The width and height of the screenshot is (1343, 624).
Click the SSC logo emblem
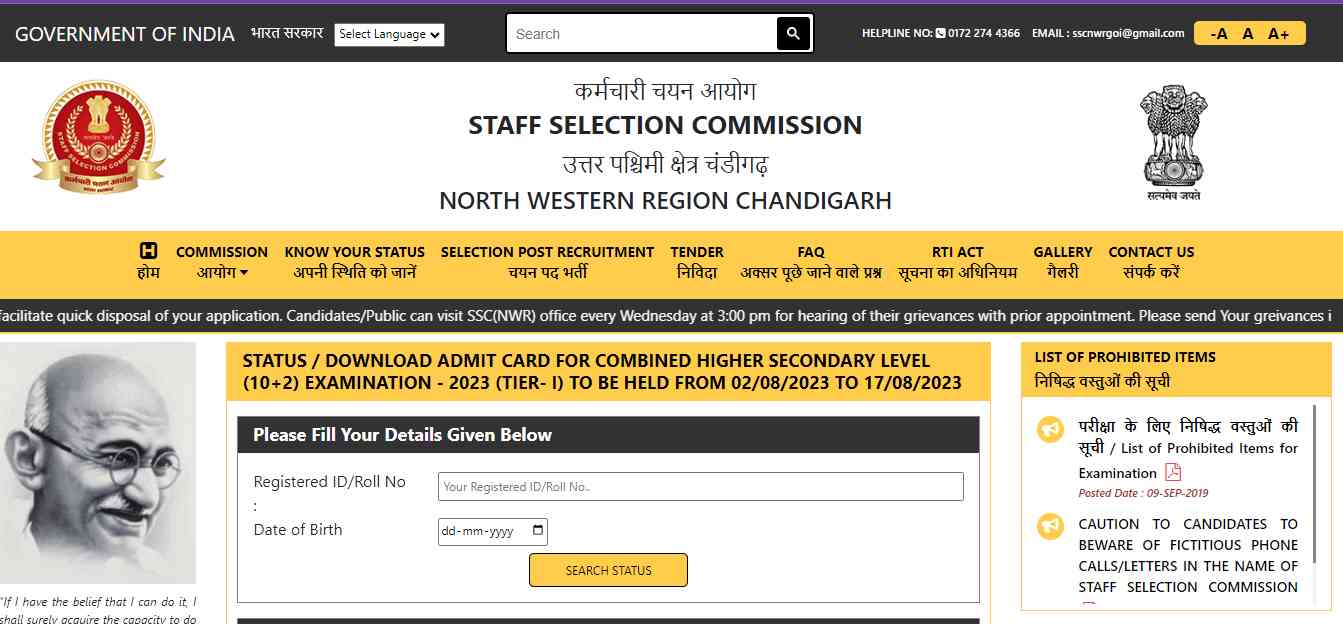[98, 139]
